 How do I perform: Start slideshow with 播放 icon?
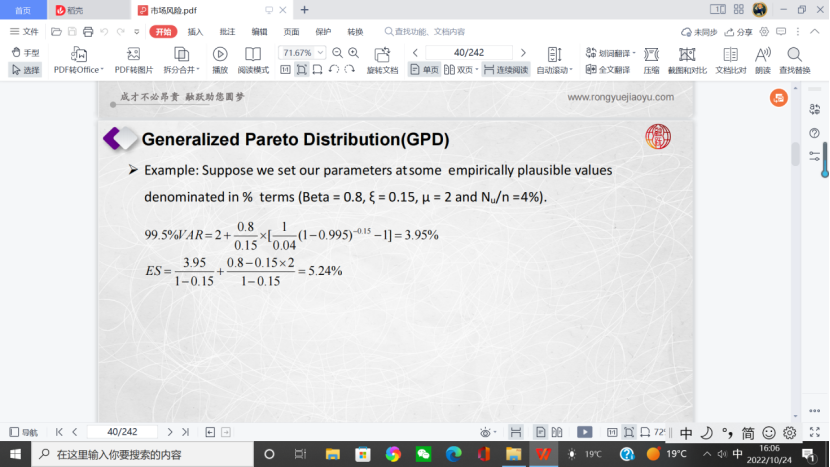(220, 54)
